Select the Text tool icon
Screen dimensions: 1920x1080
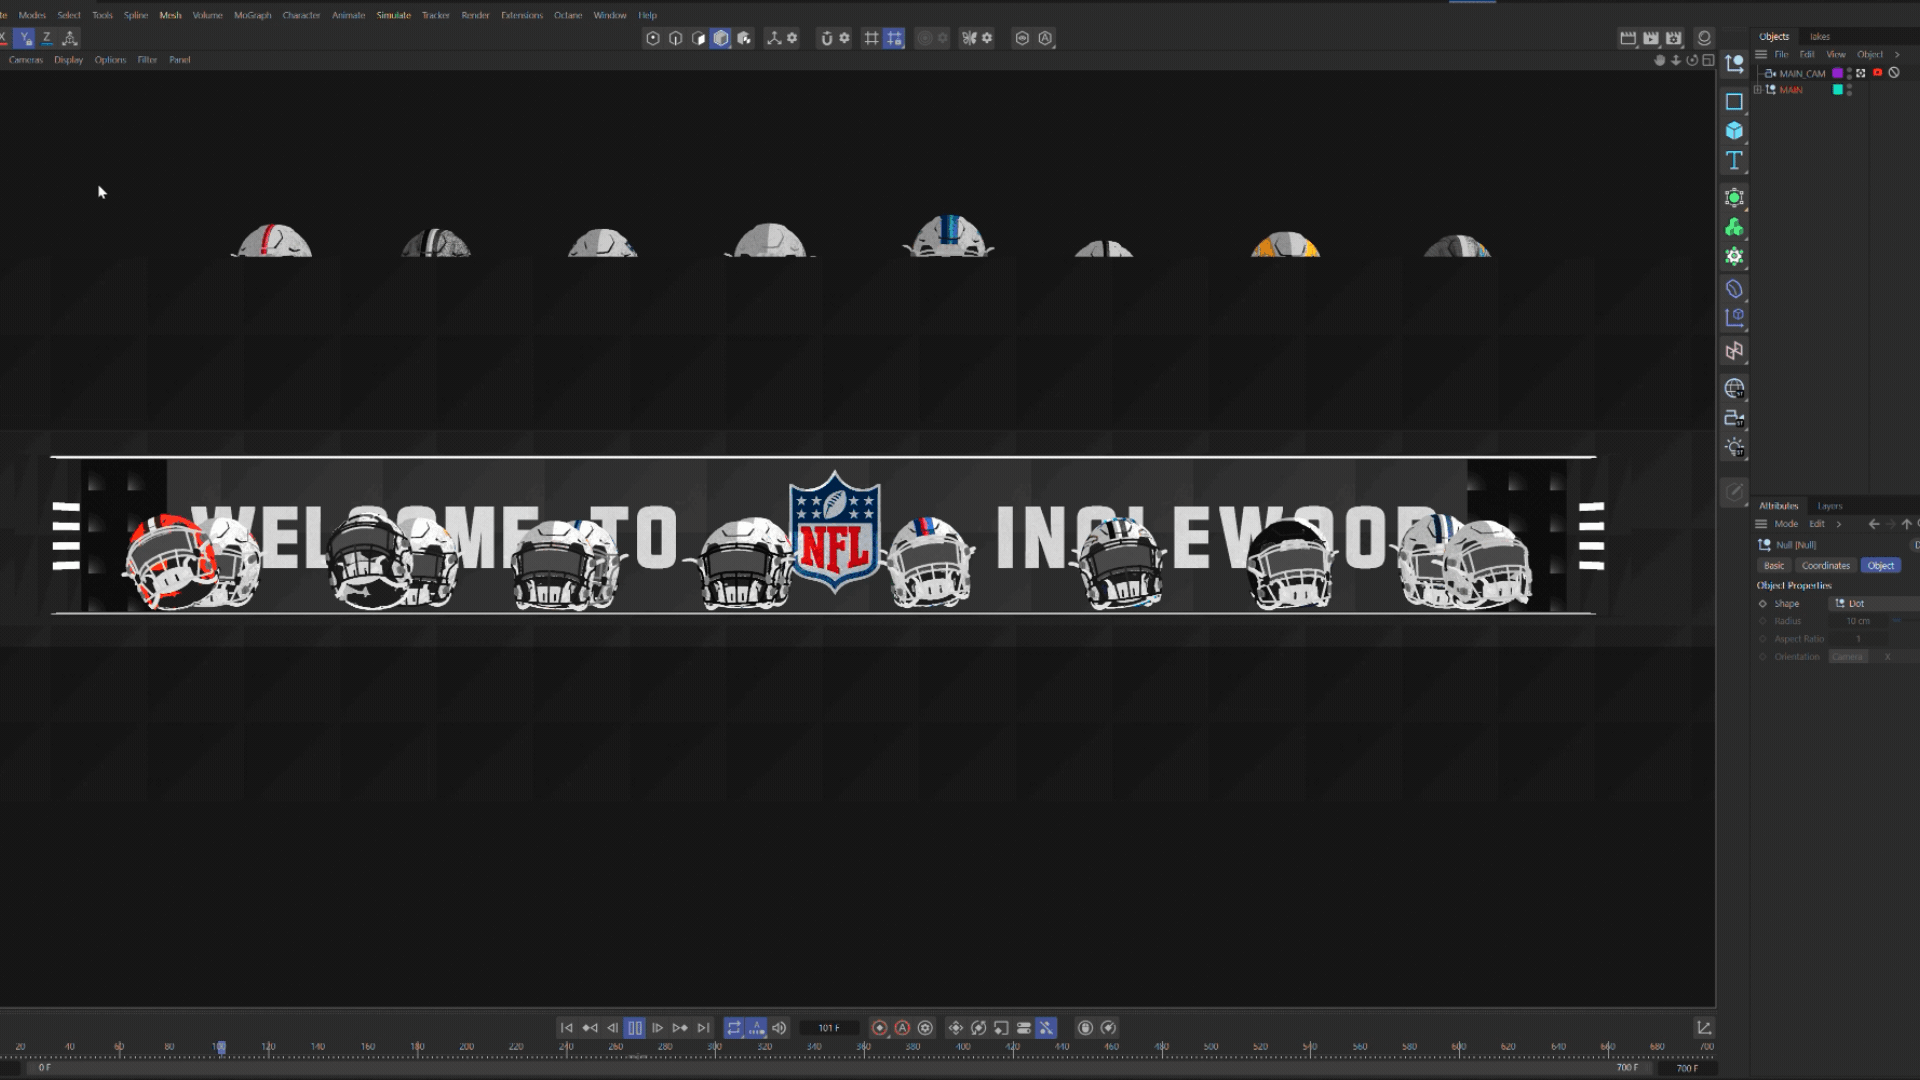[1734, 160]
